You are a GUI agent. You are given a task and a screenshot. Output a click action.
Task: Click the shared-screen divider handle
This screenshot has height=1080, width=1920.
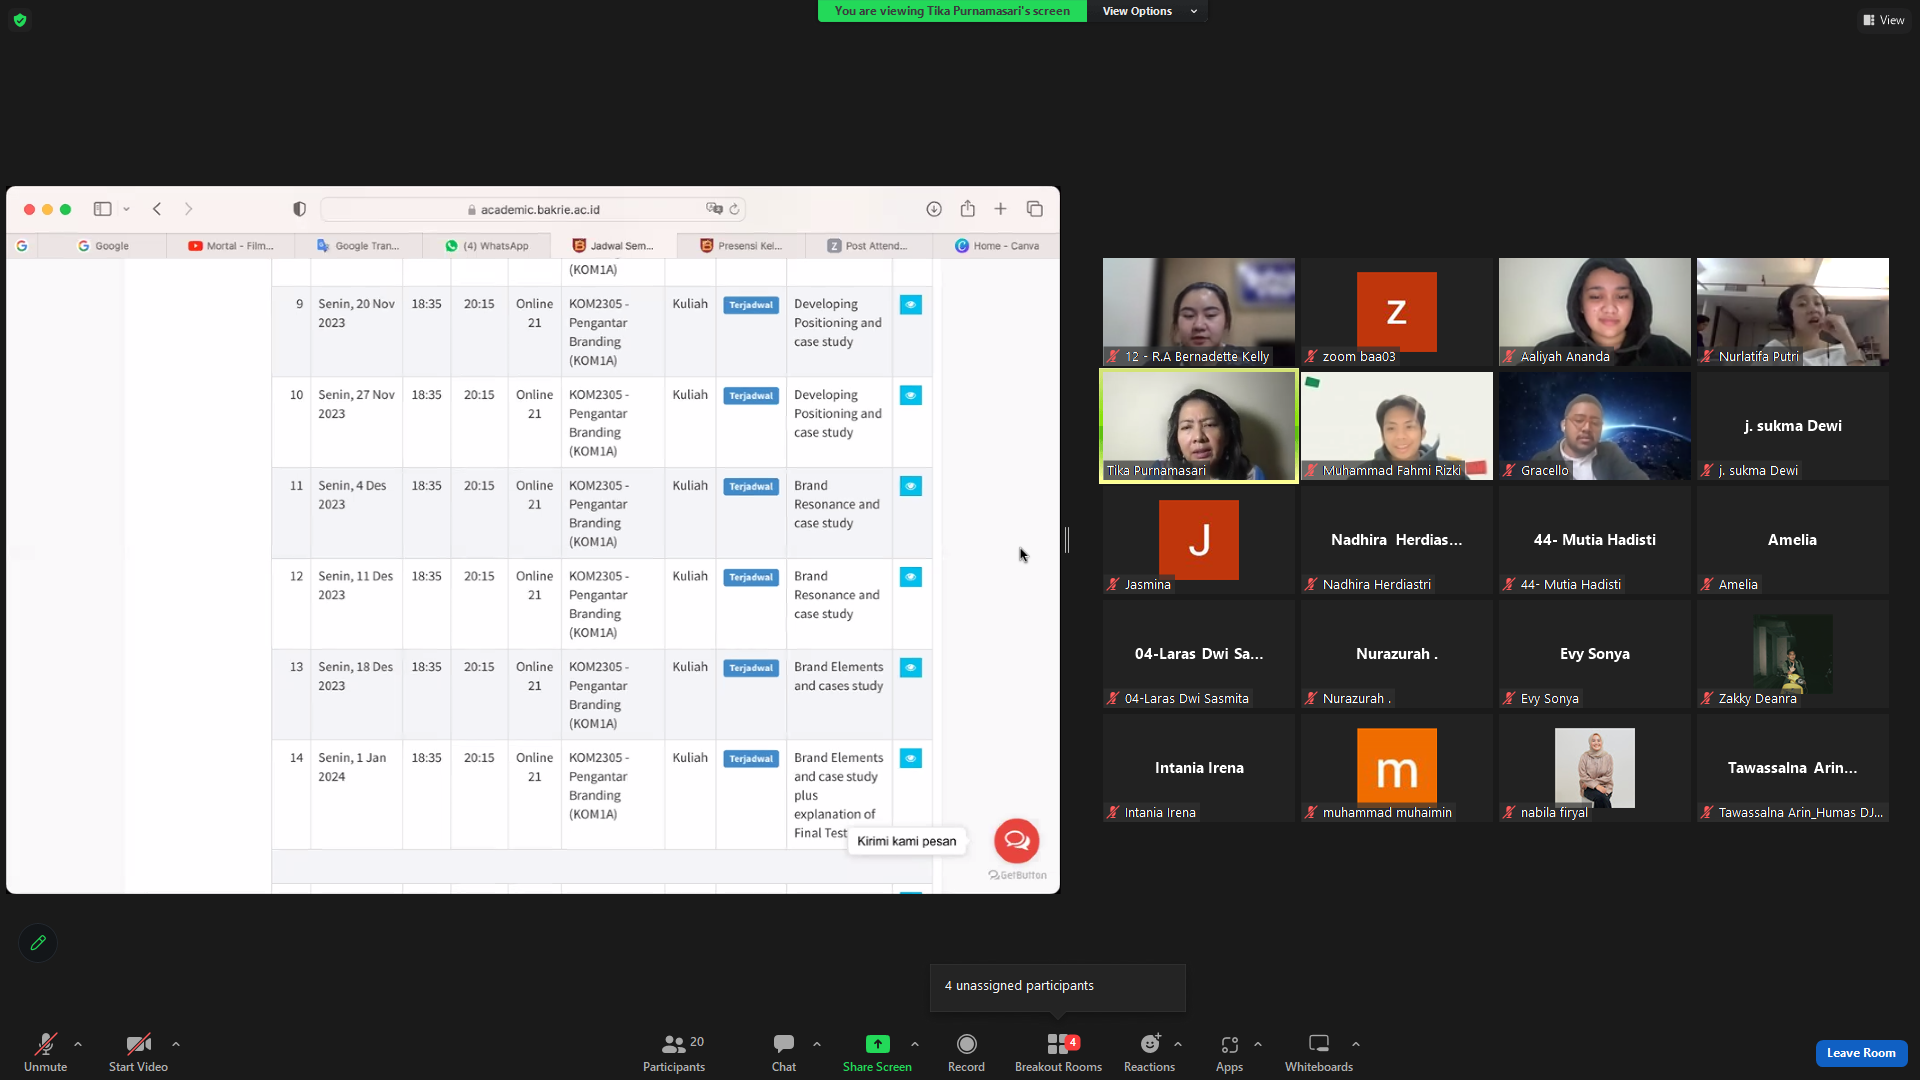point(1067,540)
